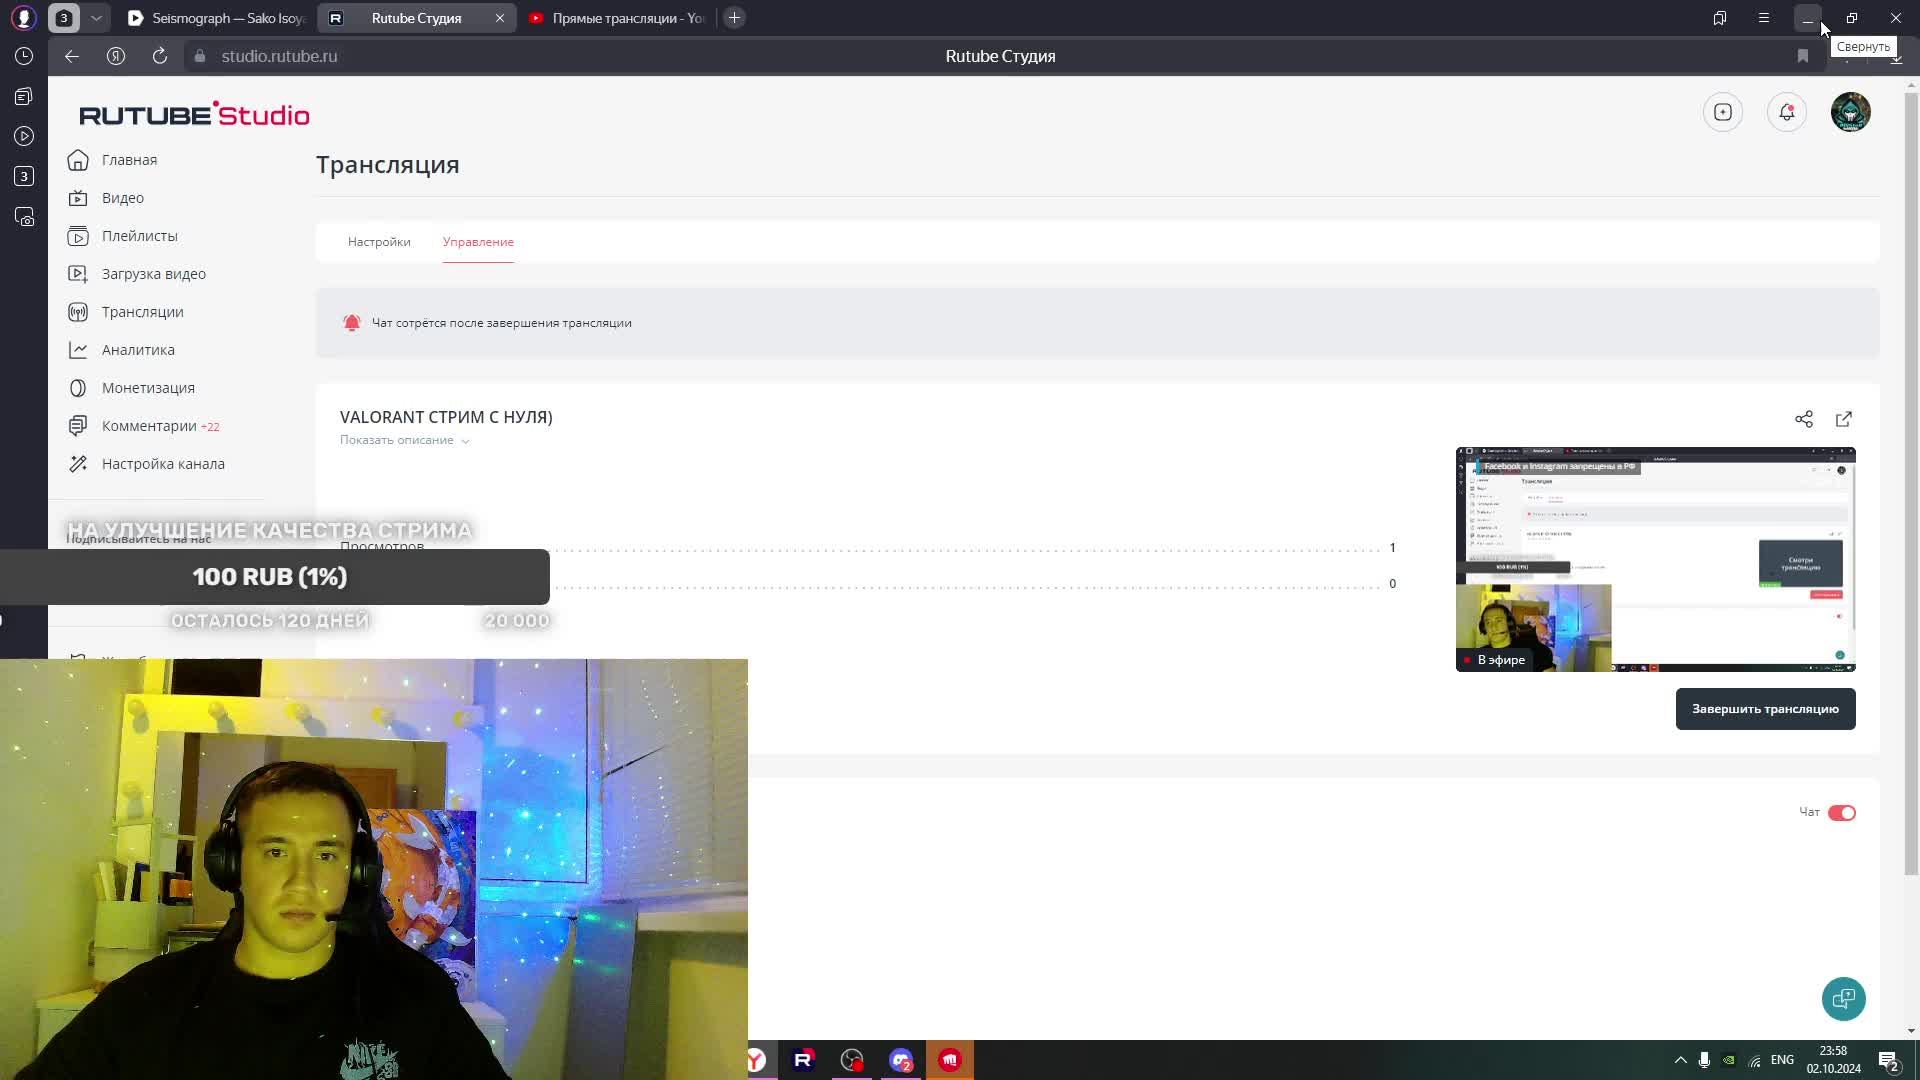Click Завершить трансляцию button
1920x1080 pixels.
point(1765,709)
